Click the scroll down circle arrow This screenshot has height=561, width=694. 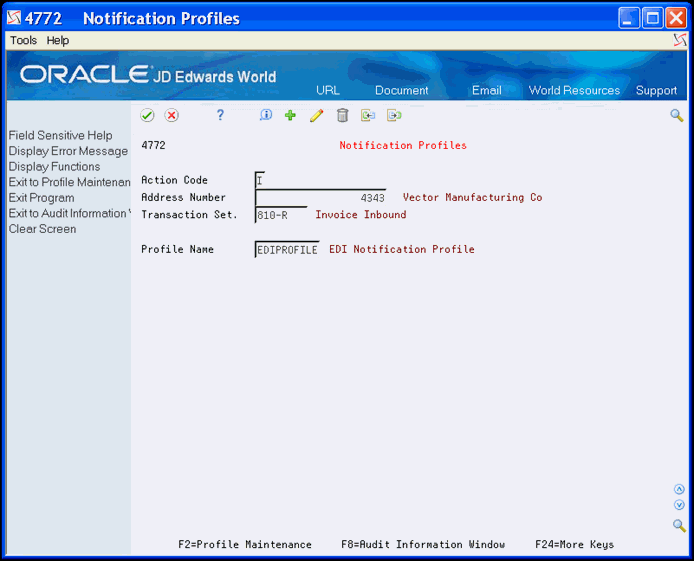(679, 505)
